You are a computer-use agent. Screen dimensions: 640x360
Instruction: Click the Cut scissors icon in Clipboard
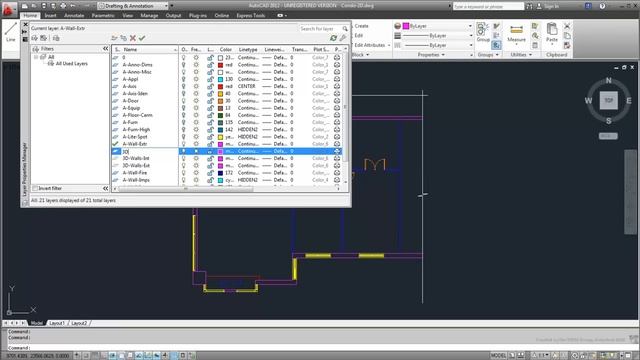click(x=567, y=26)
